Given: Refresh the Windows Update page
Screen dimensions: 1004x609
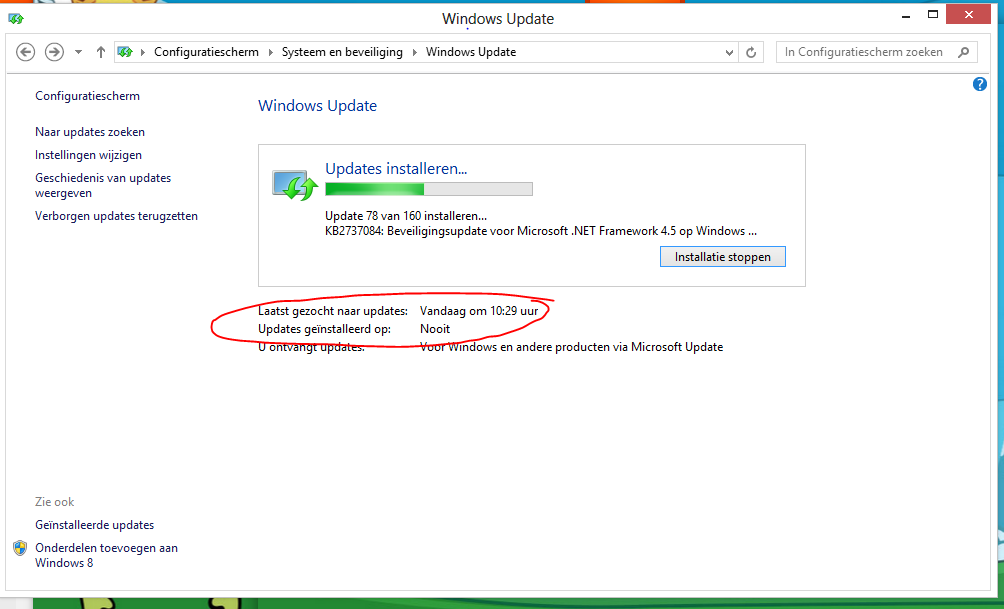Looking at the screenshot, I should point(751,53).
